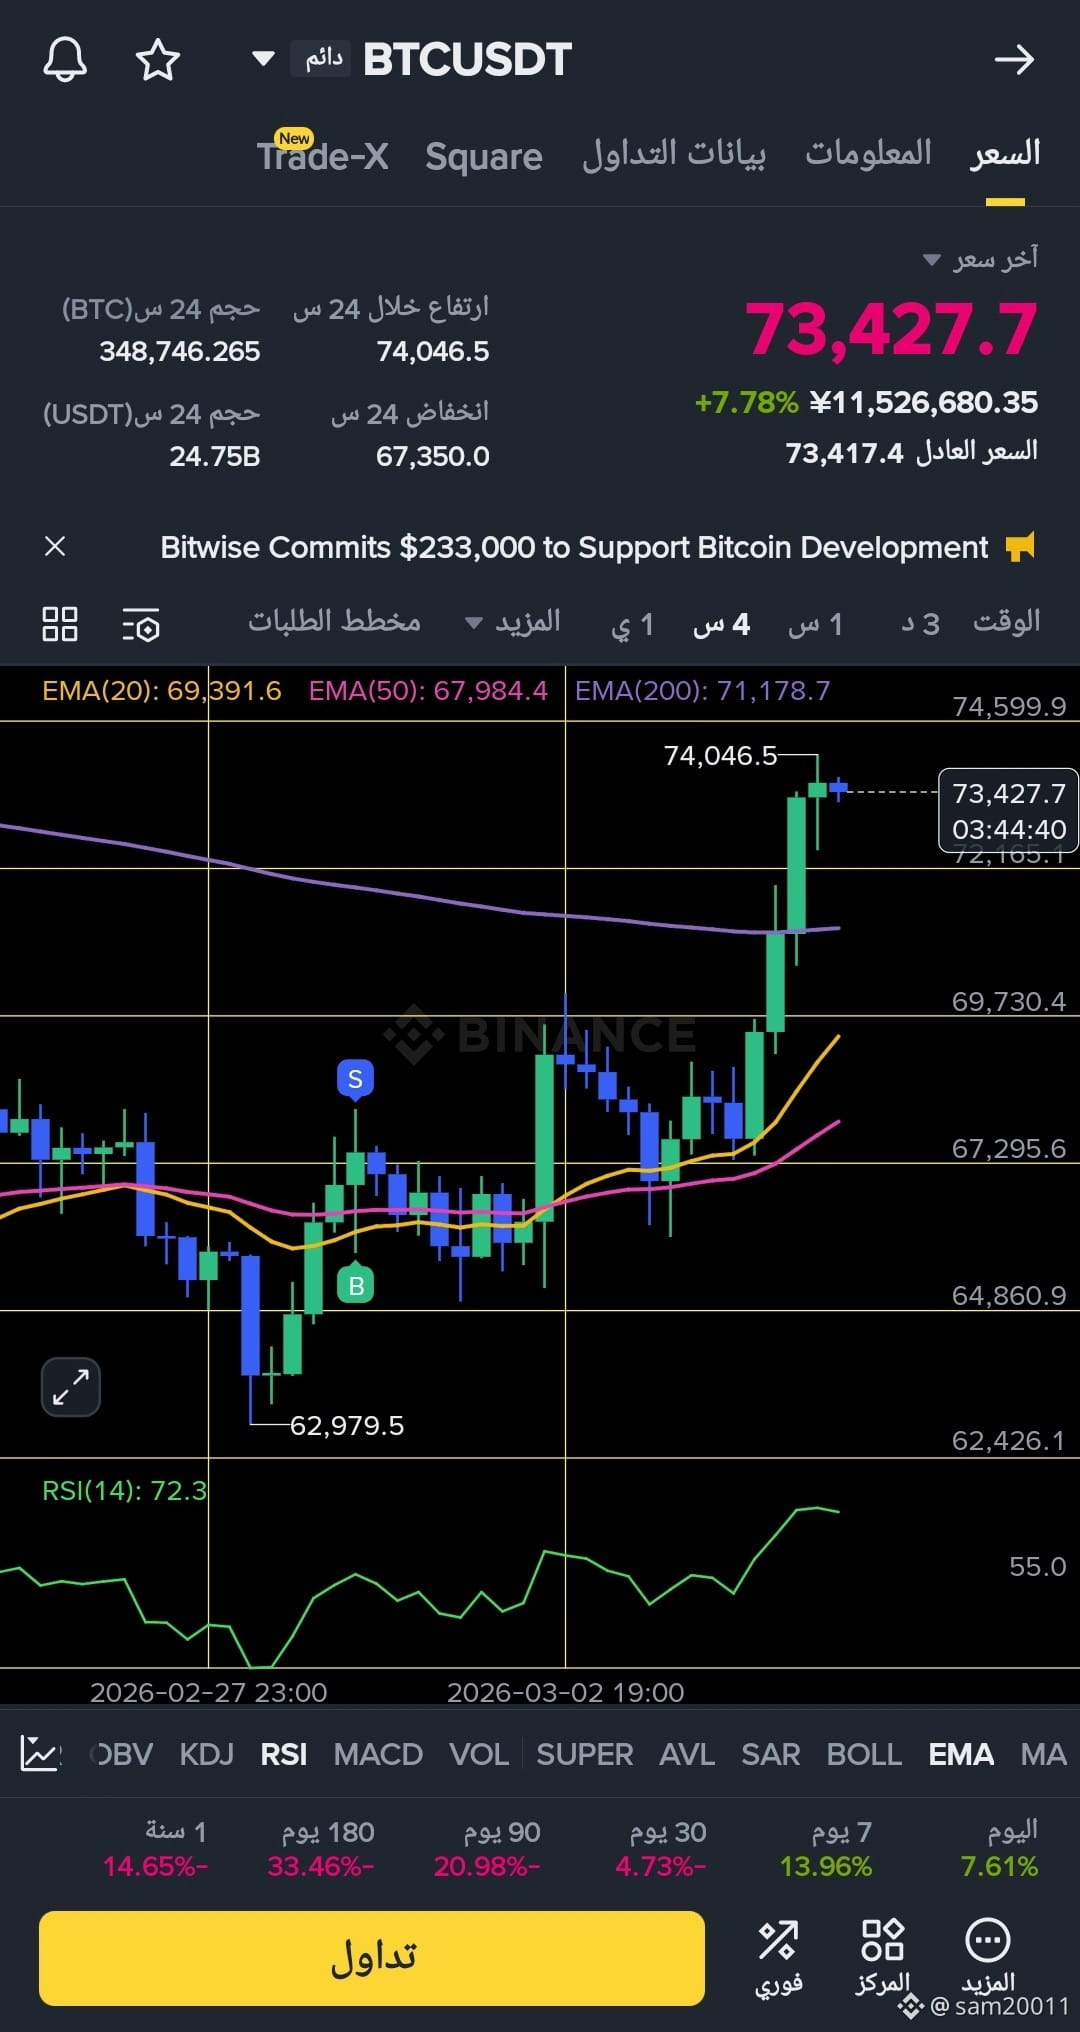The height and width of the screenshot is (2032, 1080).
Task: Toggle the AVL indicator
Action: pos(687,1754)
